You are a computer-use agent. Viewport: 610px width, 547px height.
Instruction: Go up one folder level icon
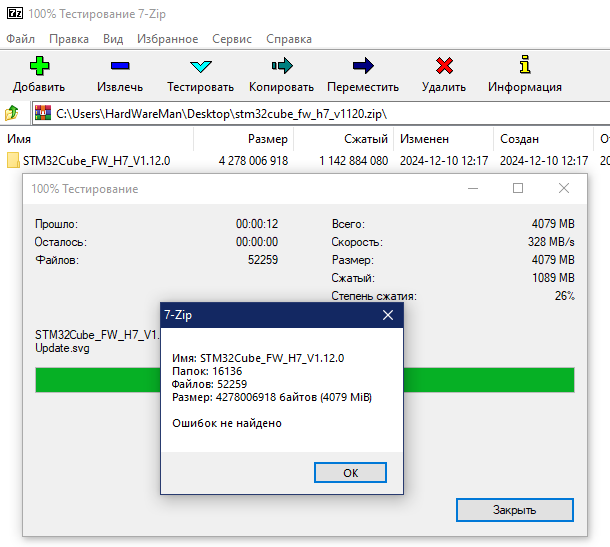[x=13, y=113]
